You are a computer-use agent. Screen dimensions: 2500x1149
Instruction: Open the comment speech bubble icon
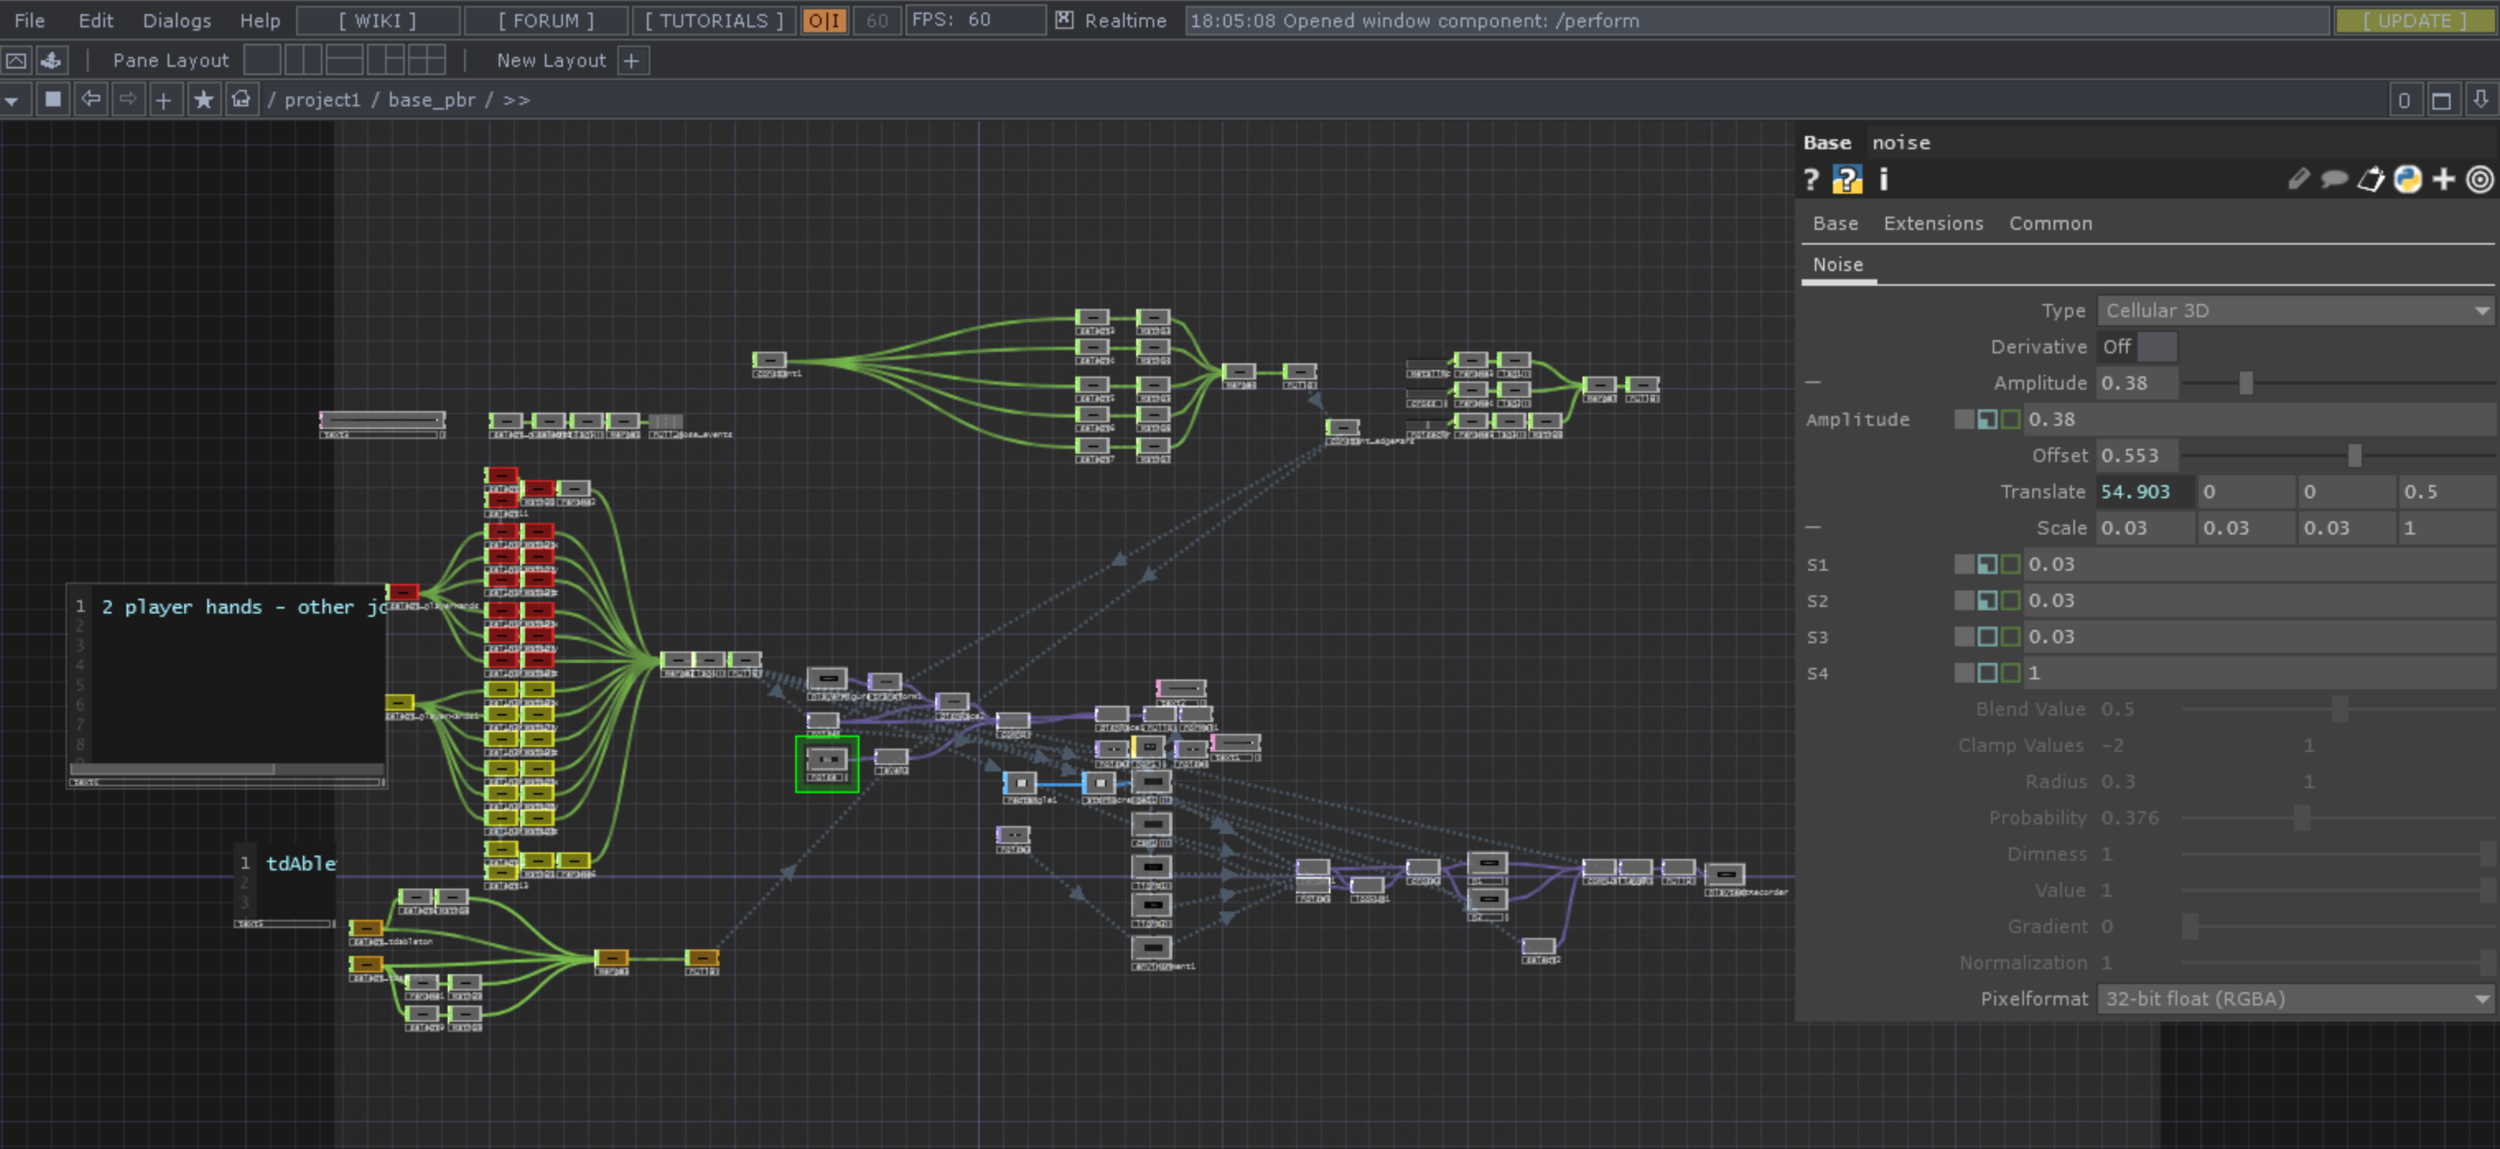2334,179
